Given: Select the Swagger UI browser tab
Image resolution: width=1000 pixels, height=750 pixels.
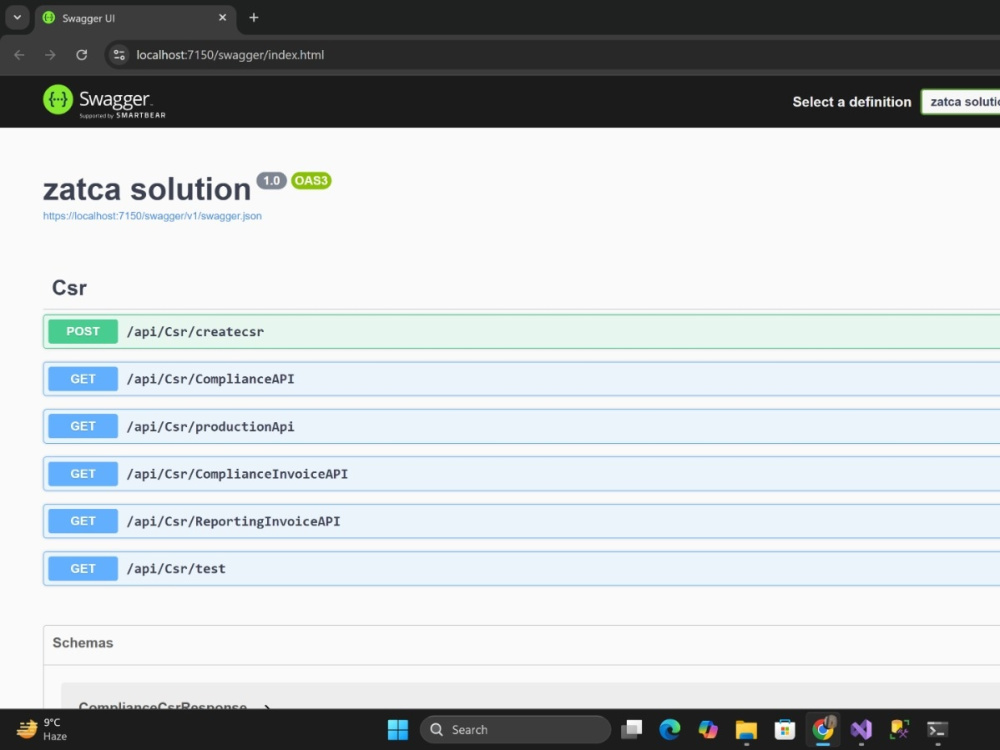Looking at the screenshot, I should pyautogui.click(x=130, y=17).
